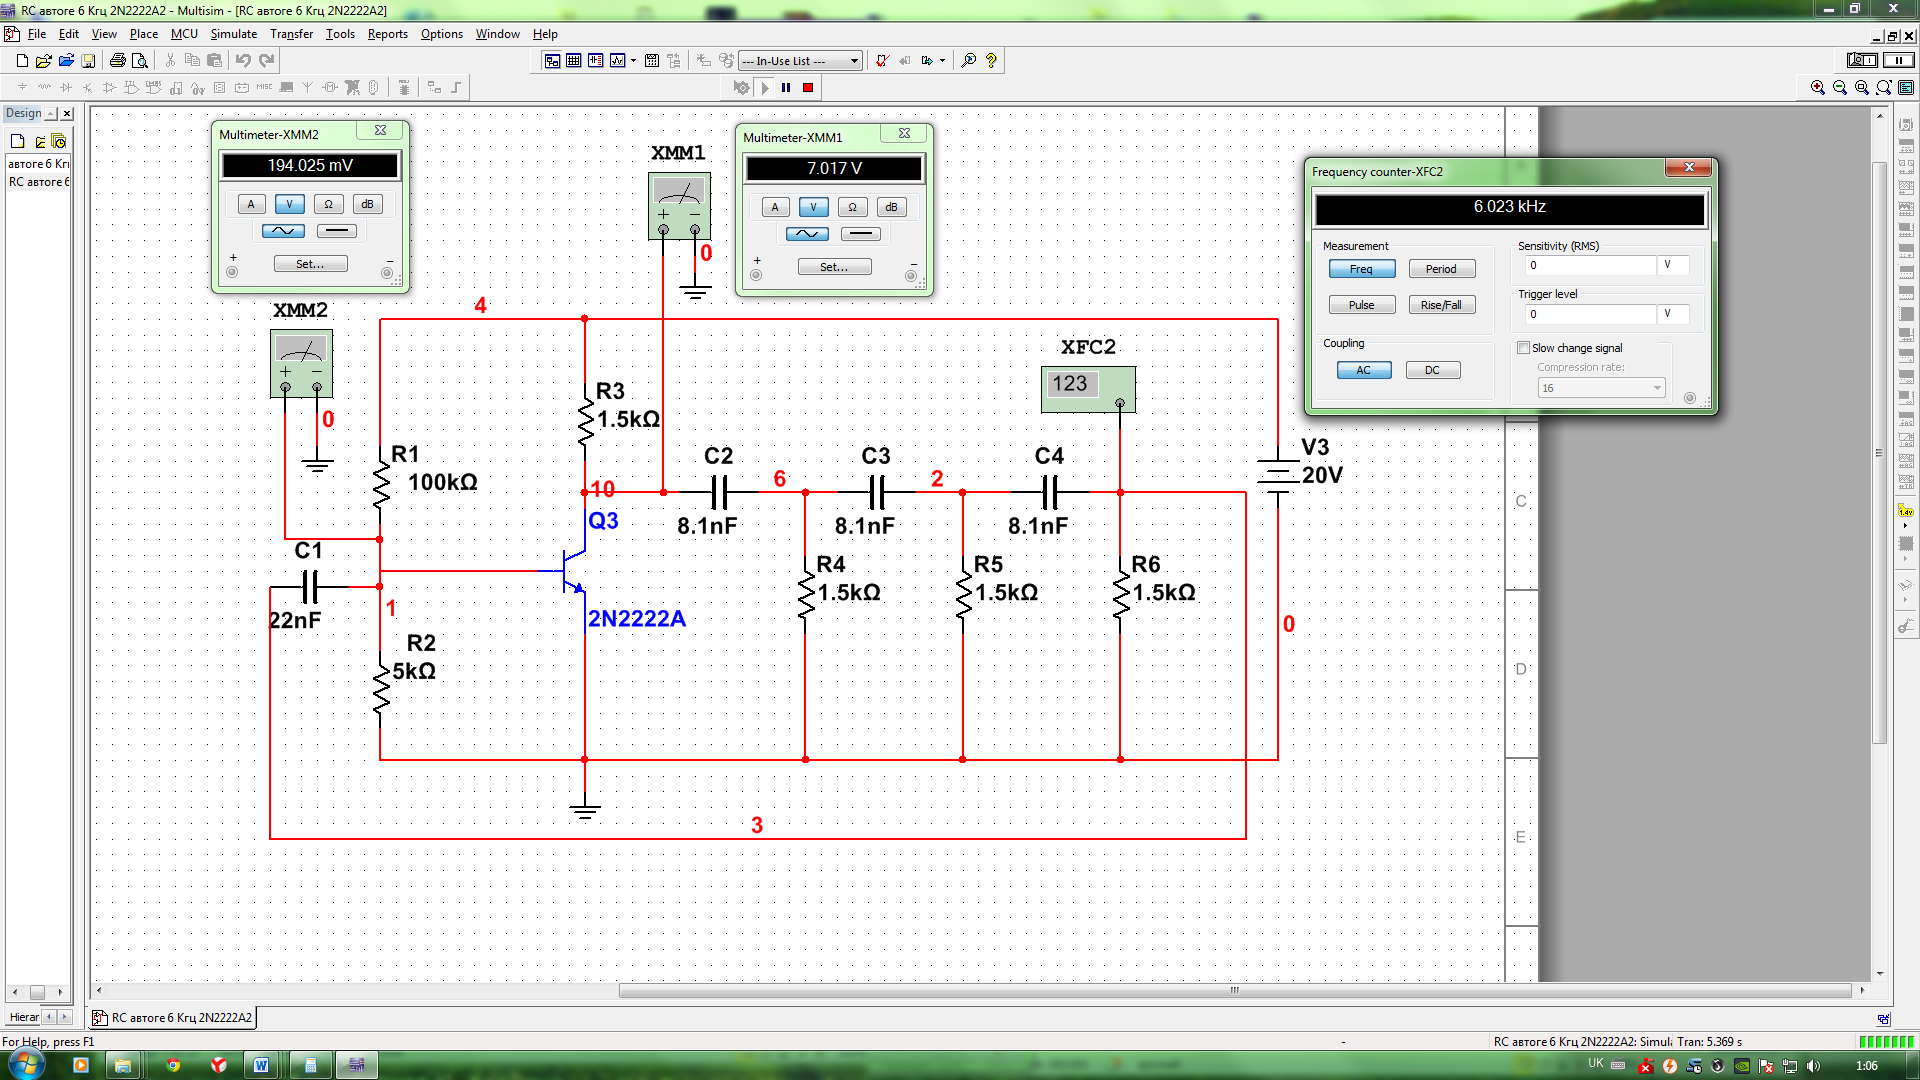
Task: Click the XFC2 frequency counter symbol
Action: [x=1088, y=390]
